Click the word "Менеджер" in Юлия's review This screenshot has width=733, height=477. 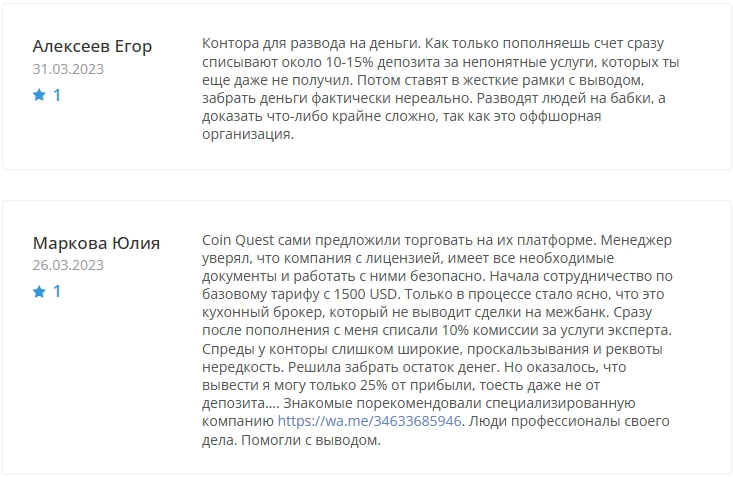coord(636,240)
